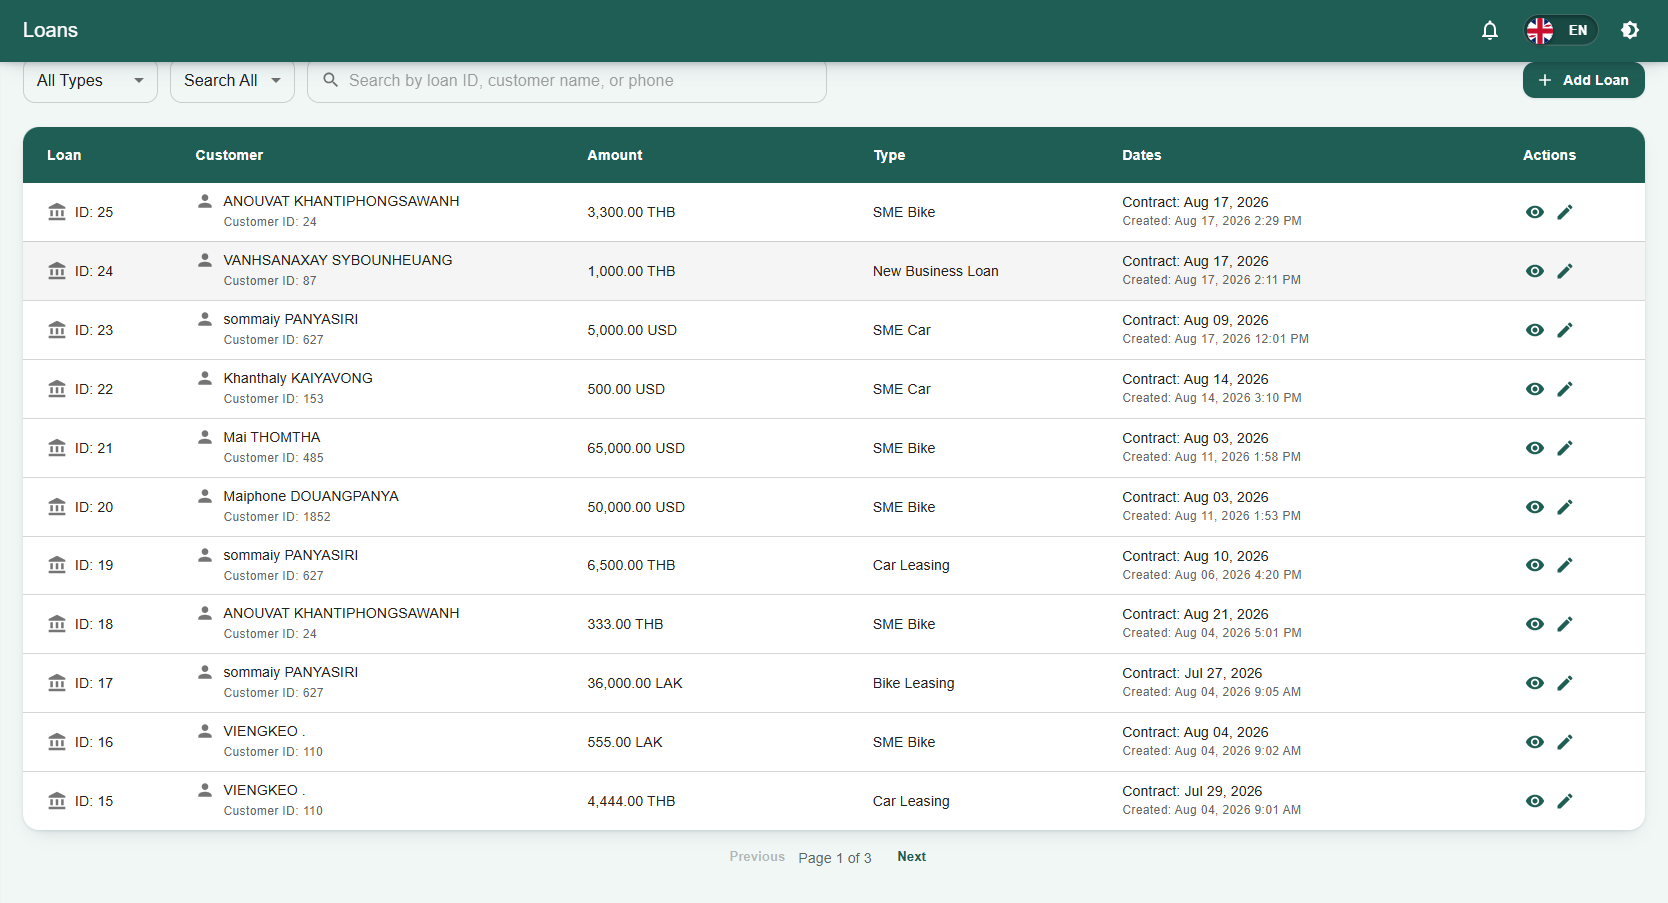View loan ID 15 details
The height and width of the screenshot is (903, 1668).
[1535, 801]
